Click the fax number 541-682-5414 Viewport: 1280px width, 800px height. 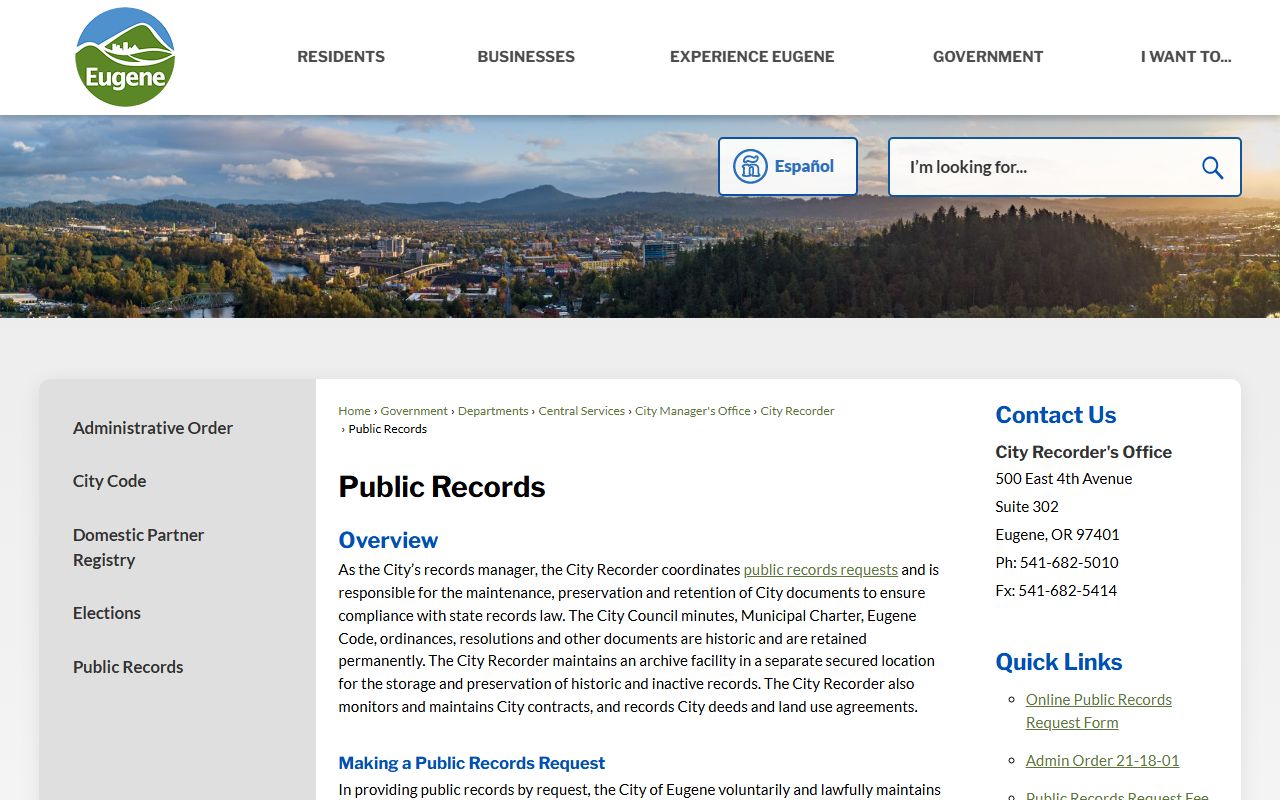[1068, 591]
